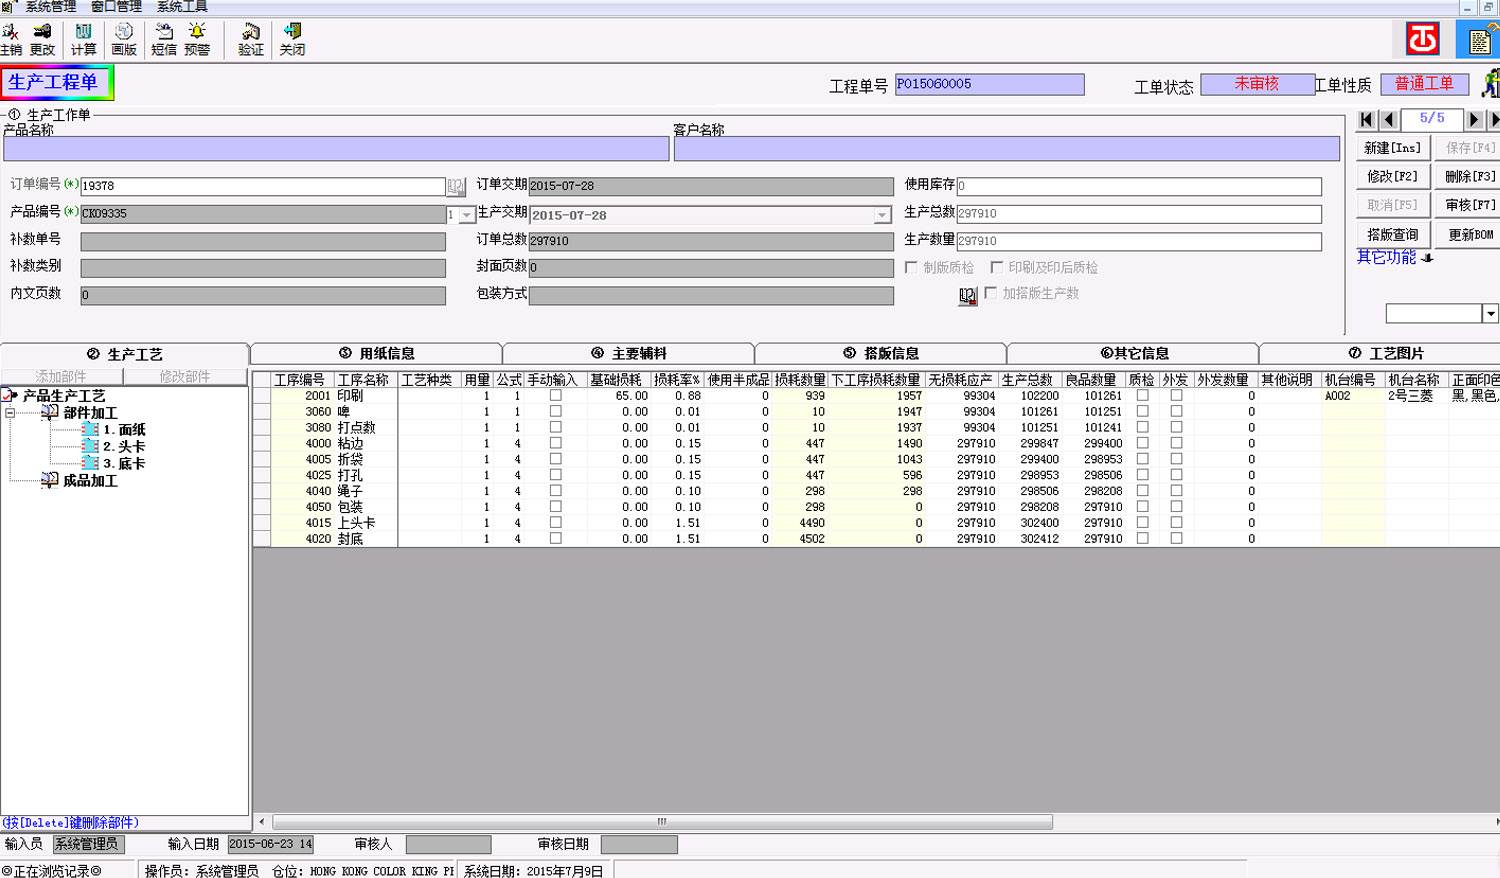
Task: Click the 头卡 component icon in tree
Action: [x=90, y=447]
